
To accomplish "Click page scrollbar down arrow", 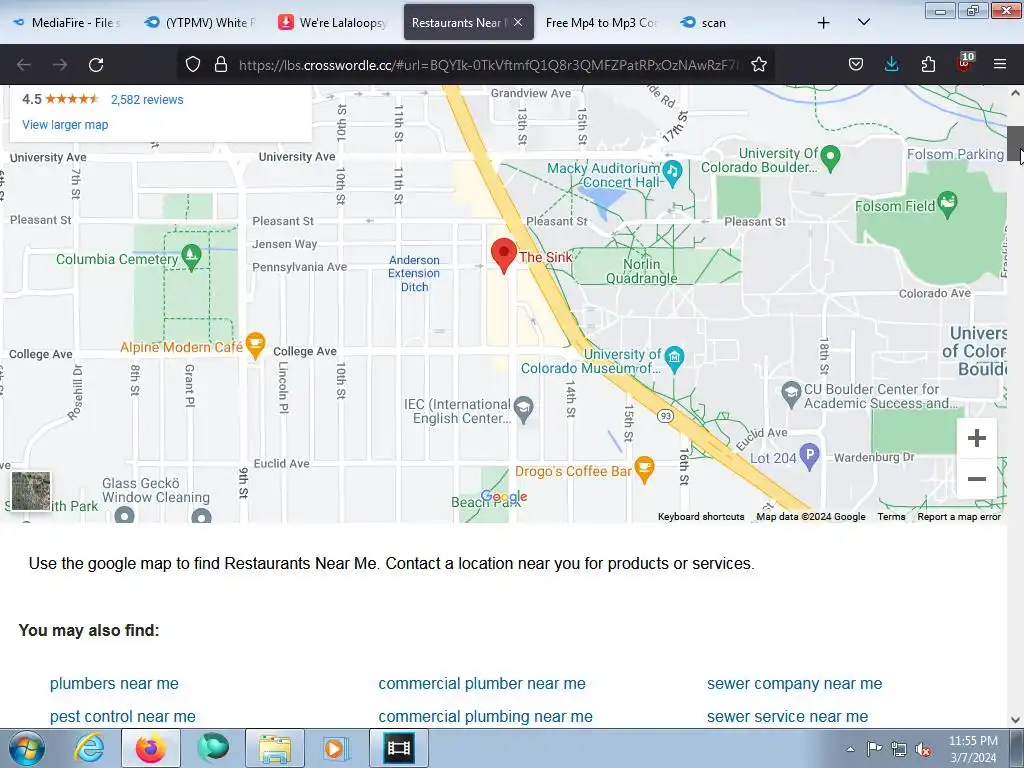I will (x=1015, y=720).
